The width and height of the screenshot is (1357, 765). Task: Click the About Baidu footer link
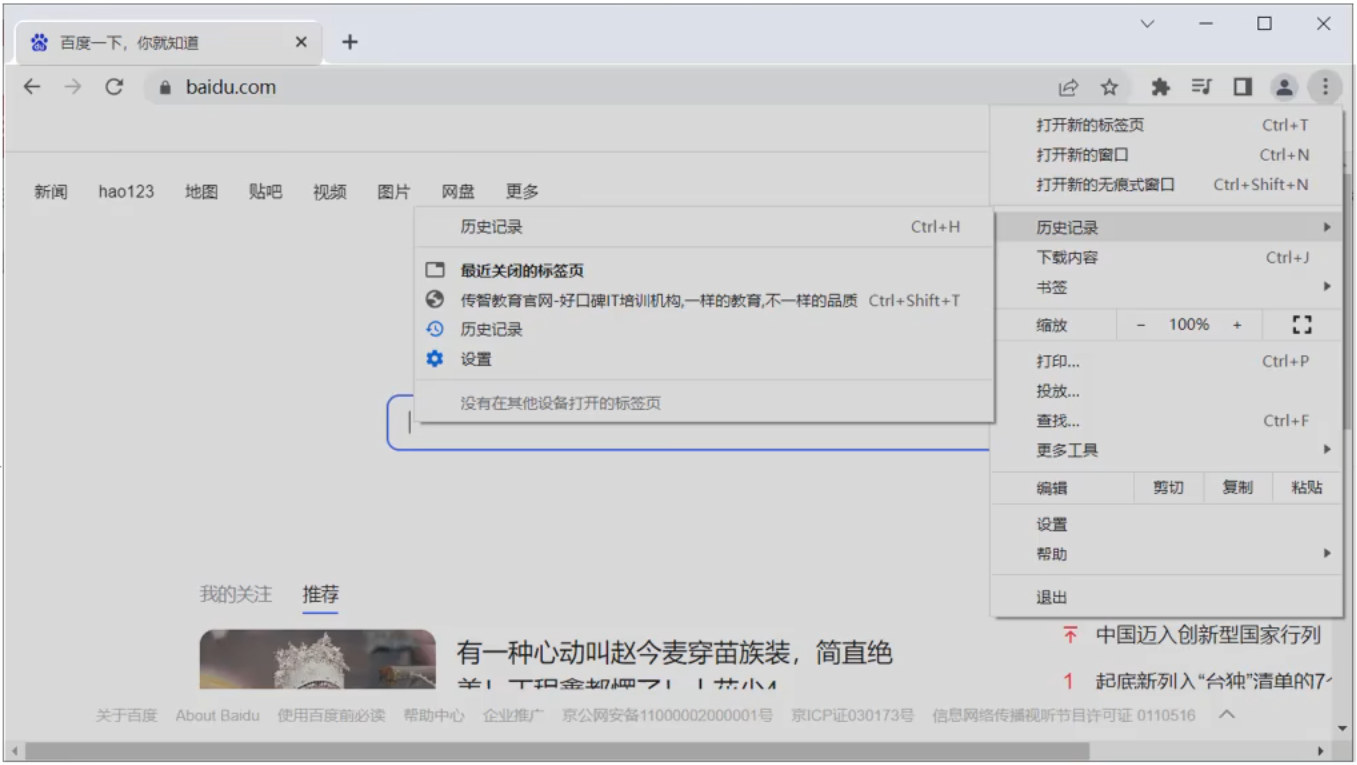click(x=217, y=716)
